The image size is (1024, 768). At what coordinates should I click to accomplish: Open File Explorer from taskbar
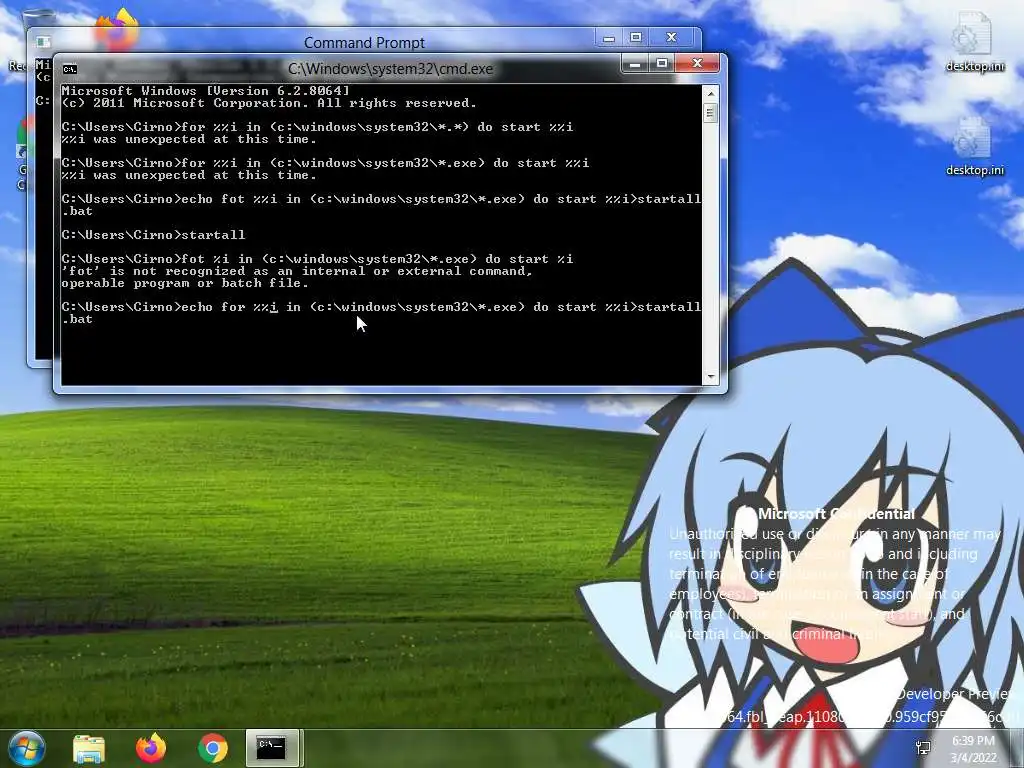click(x=89, y=748)
